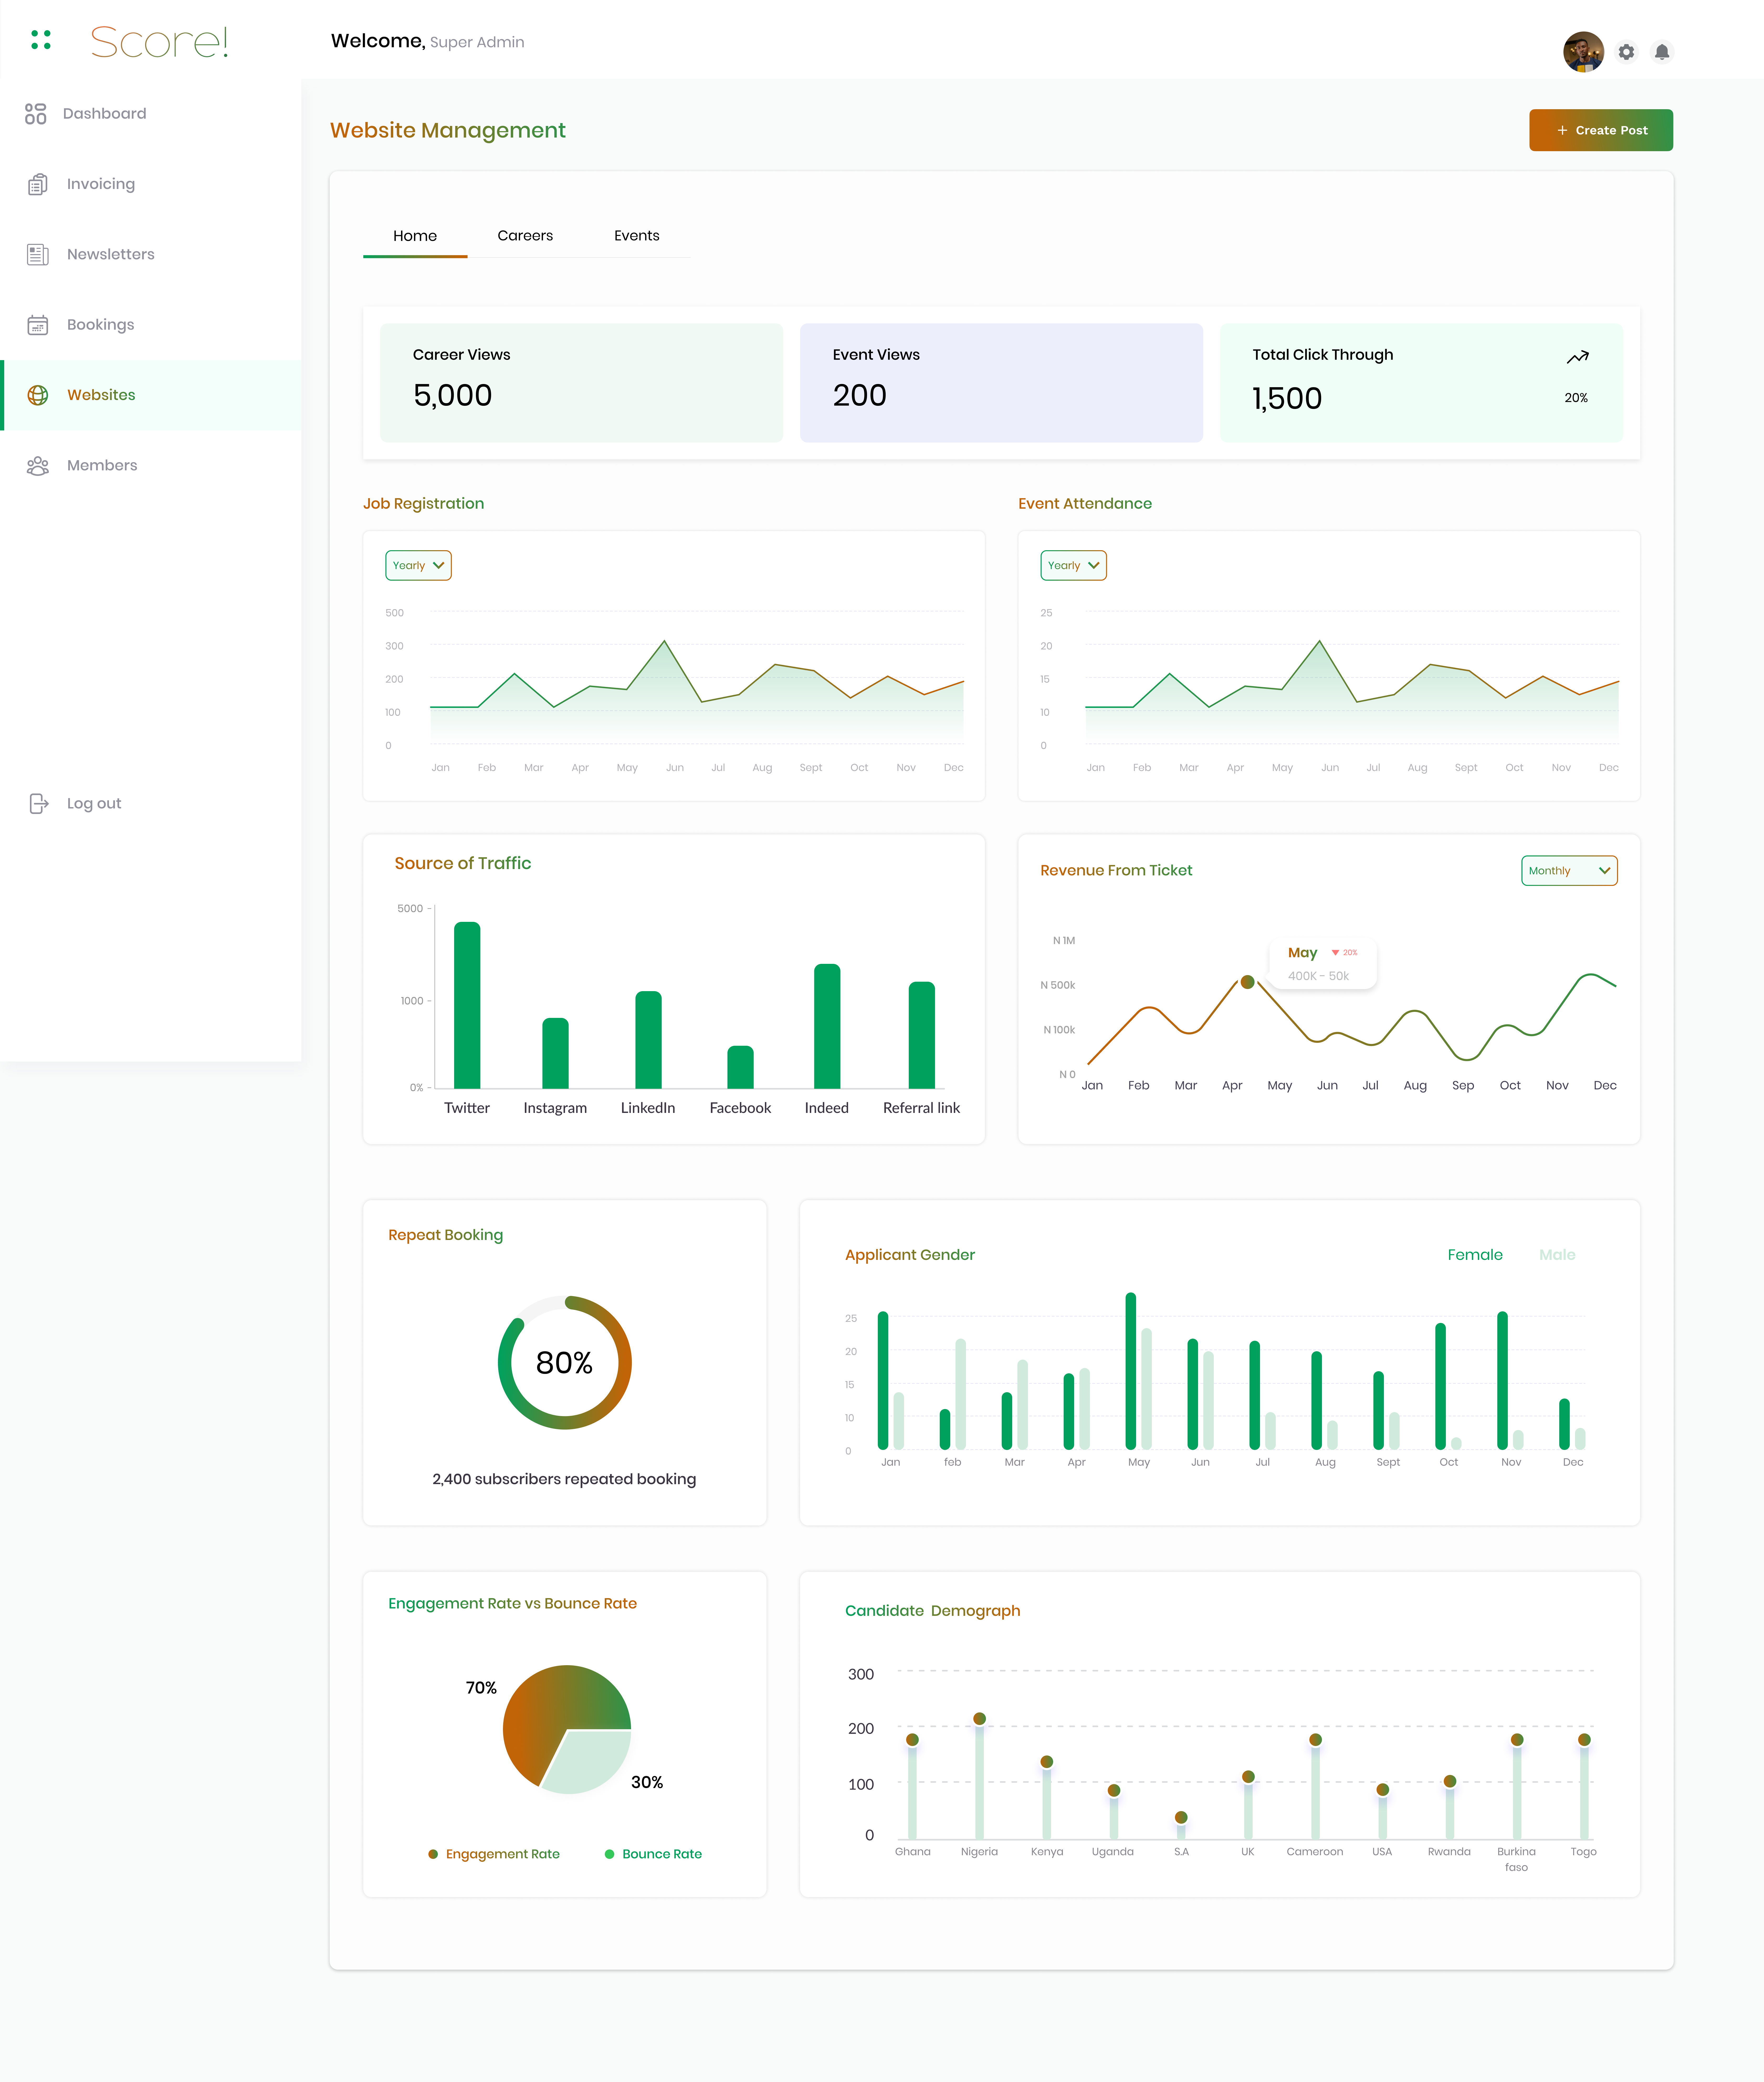This screenshot has width=1764, height=2082.
Task: Click the Career Views card
Action: coord(581,383)
